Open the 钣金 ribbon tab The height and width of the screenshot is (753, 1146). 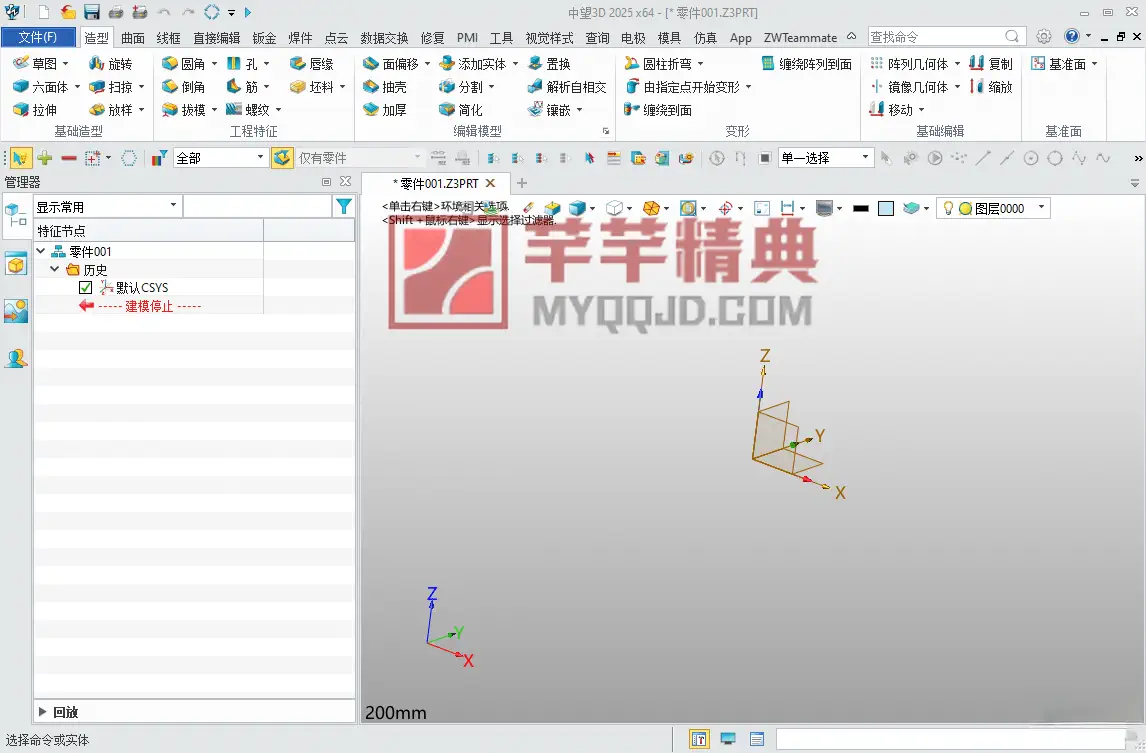(264, 38)
